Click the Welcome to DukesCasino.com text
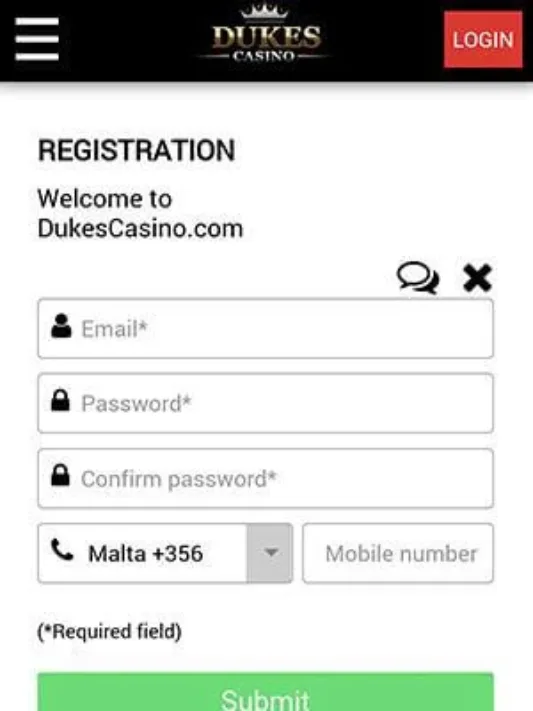 click(x=141, y=214)
